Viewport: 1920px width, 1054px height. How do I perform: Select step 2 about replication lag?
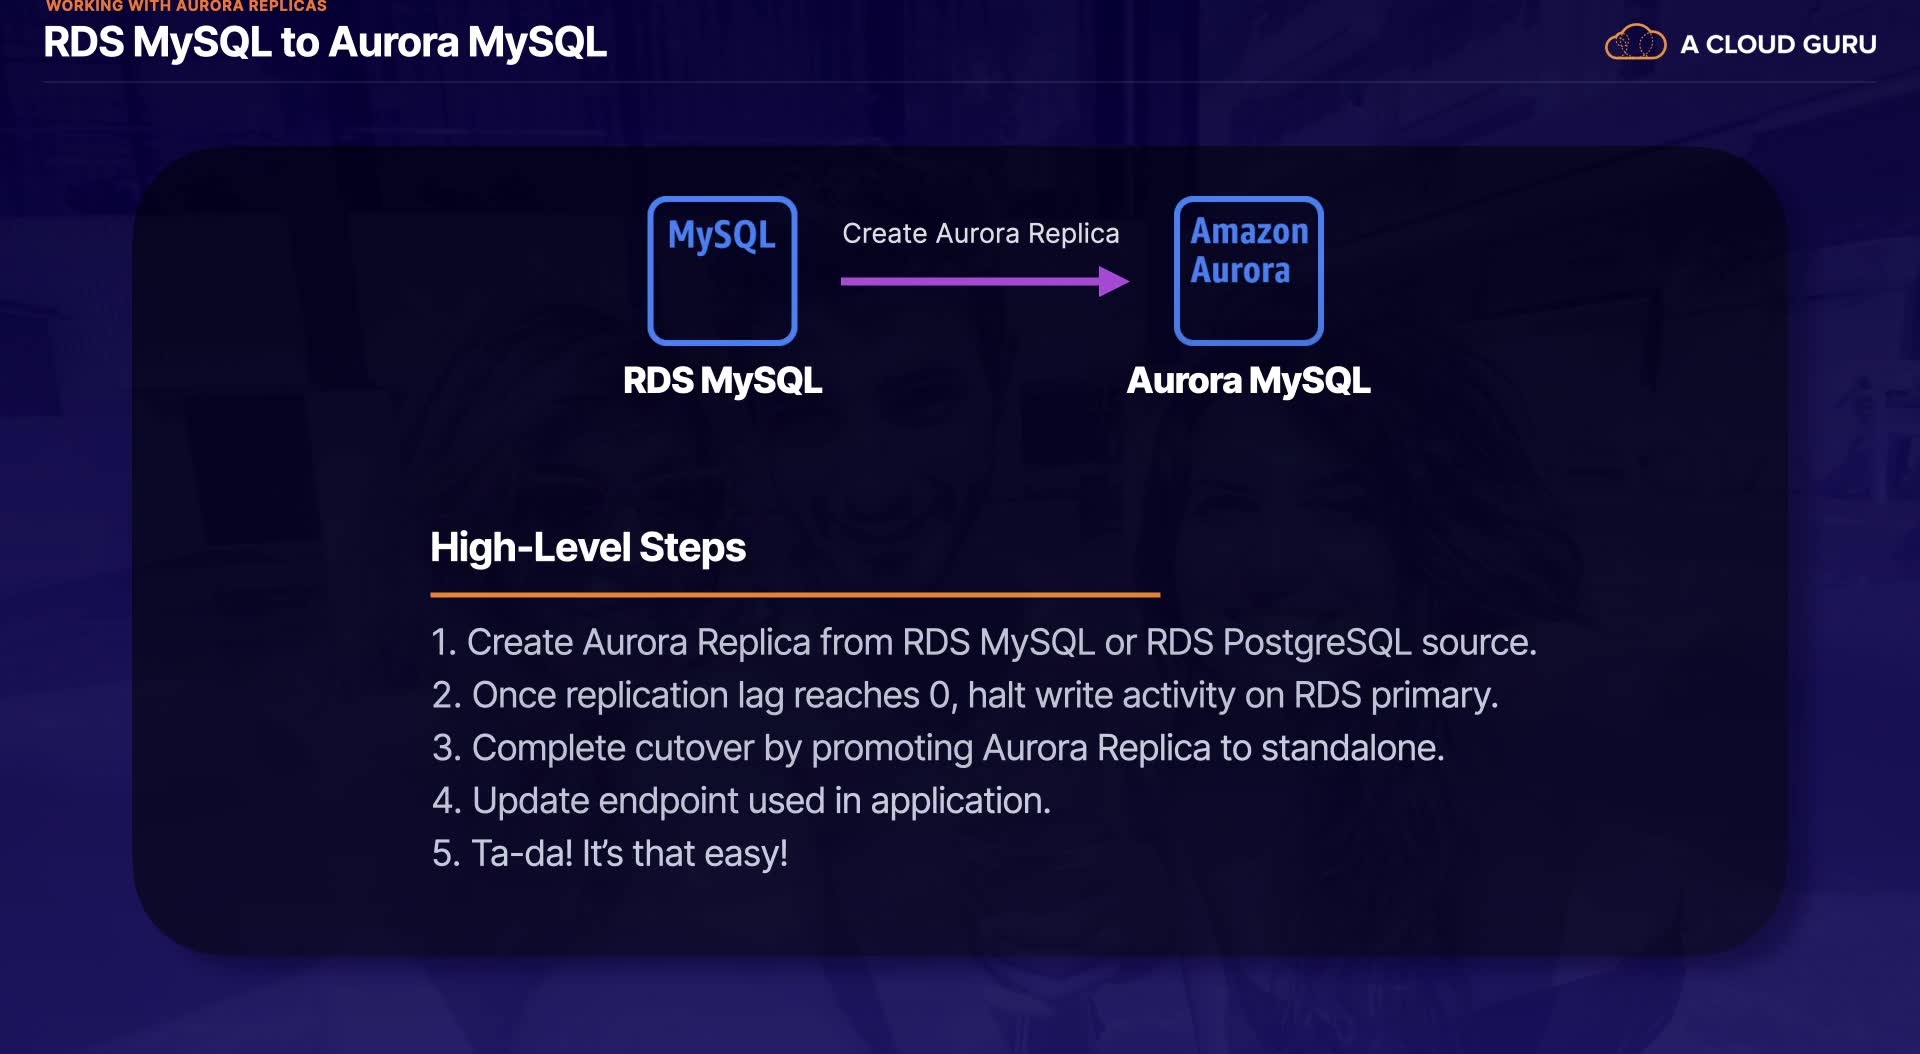pyautogui.click(x=964, y=695)
